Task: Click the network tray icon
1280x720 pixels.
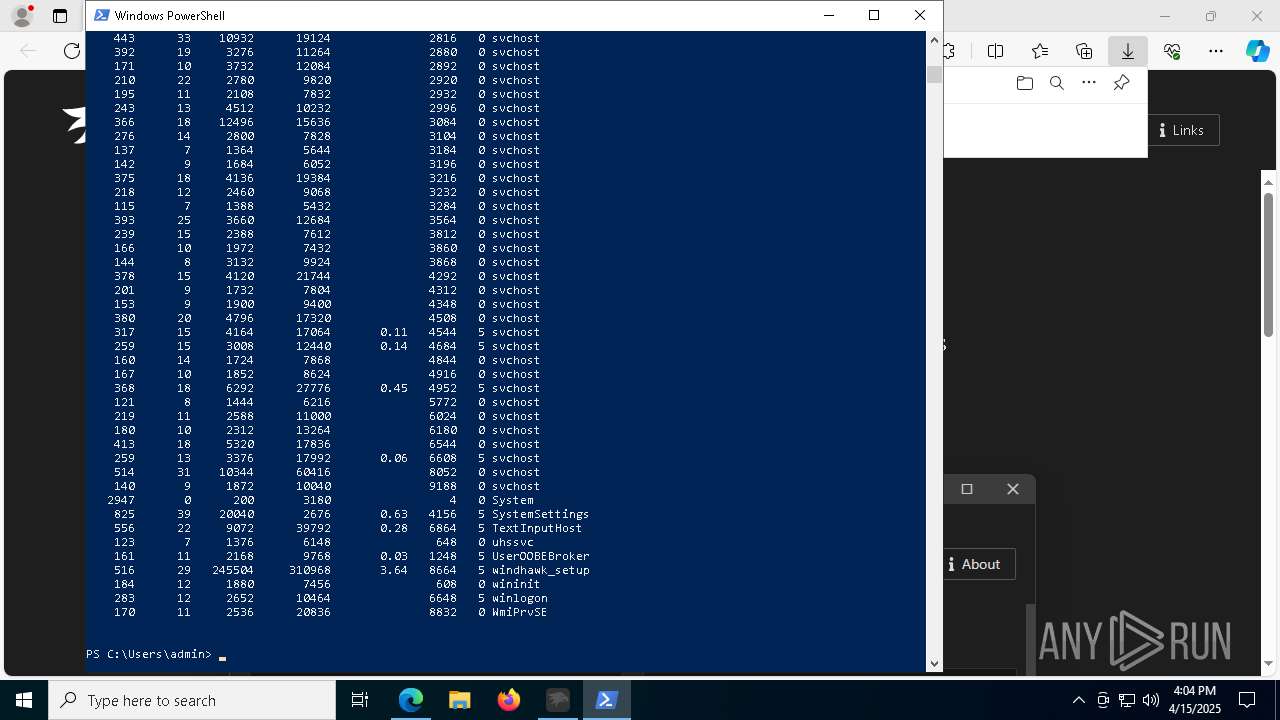Action: pos(1127,700)
